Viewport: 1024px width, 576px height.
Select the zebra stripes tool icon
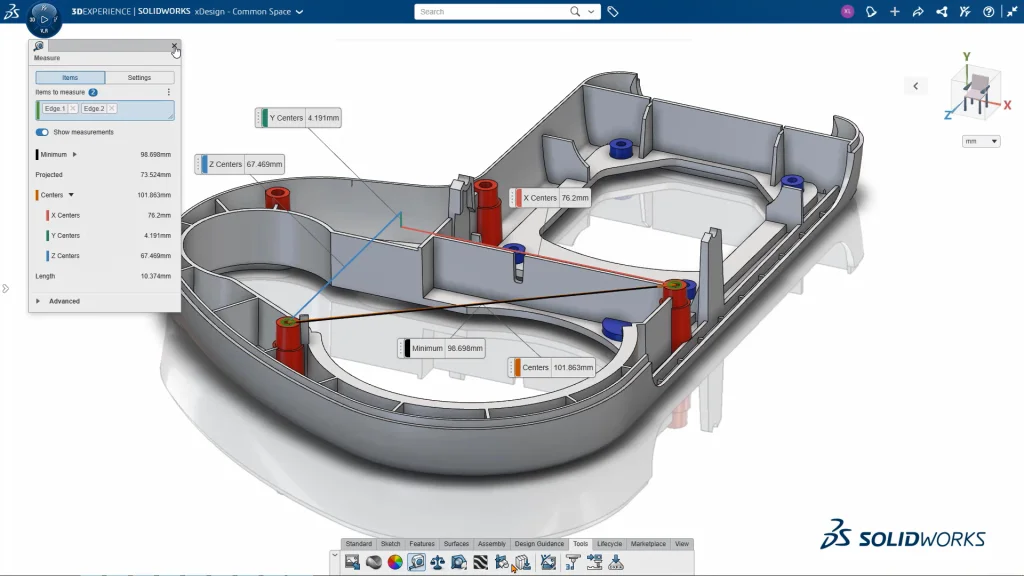tap(480, 562)
